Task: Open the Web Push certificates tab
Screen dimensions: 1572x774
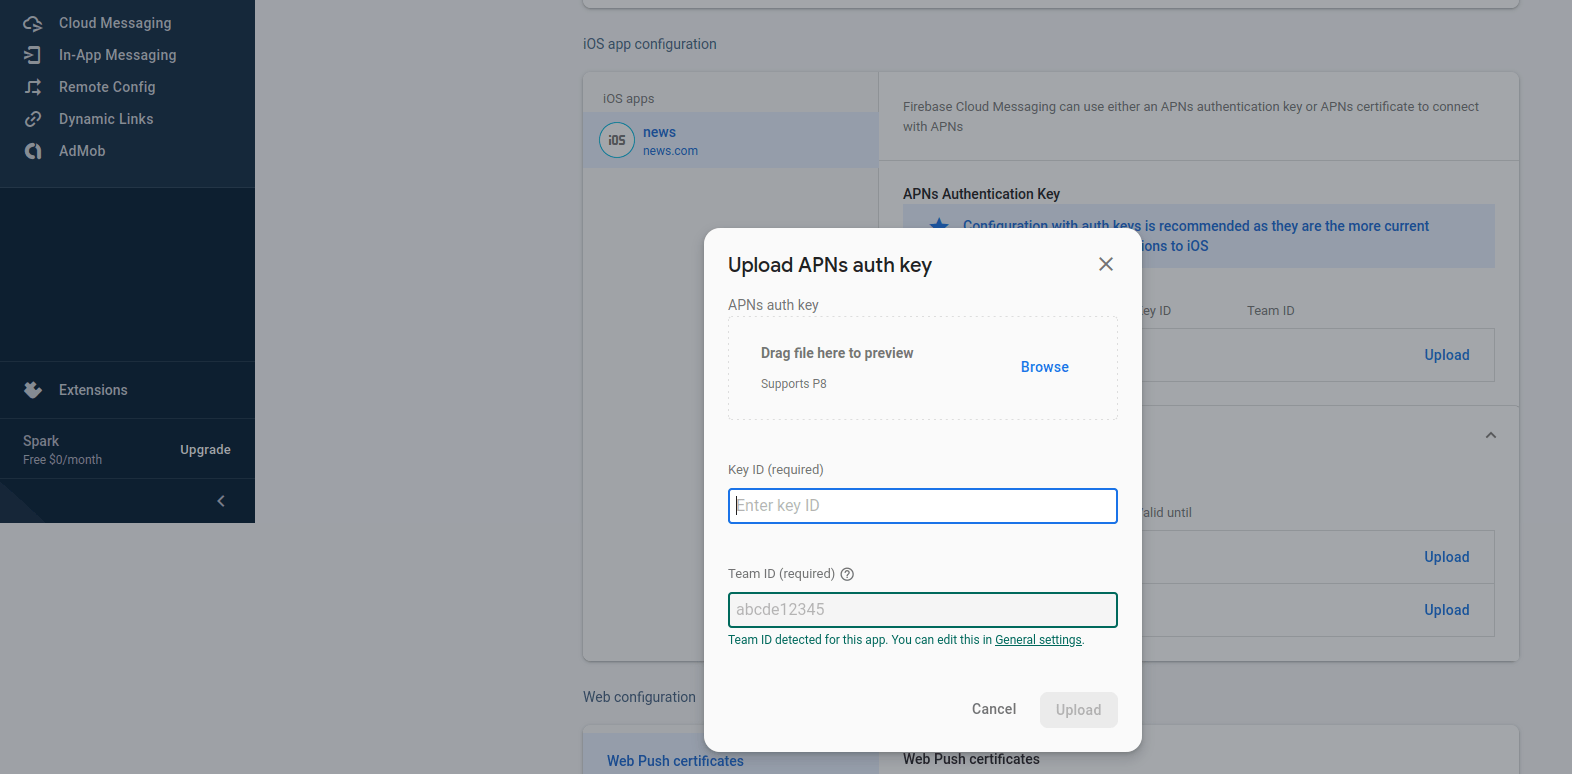Action: point(675,761)
